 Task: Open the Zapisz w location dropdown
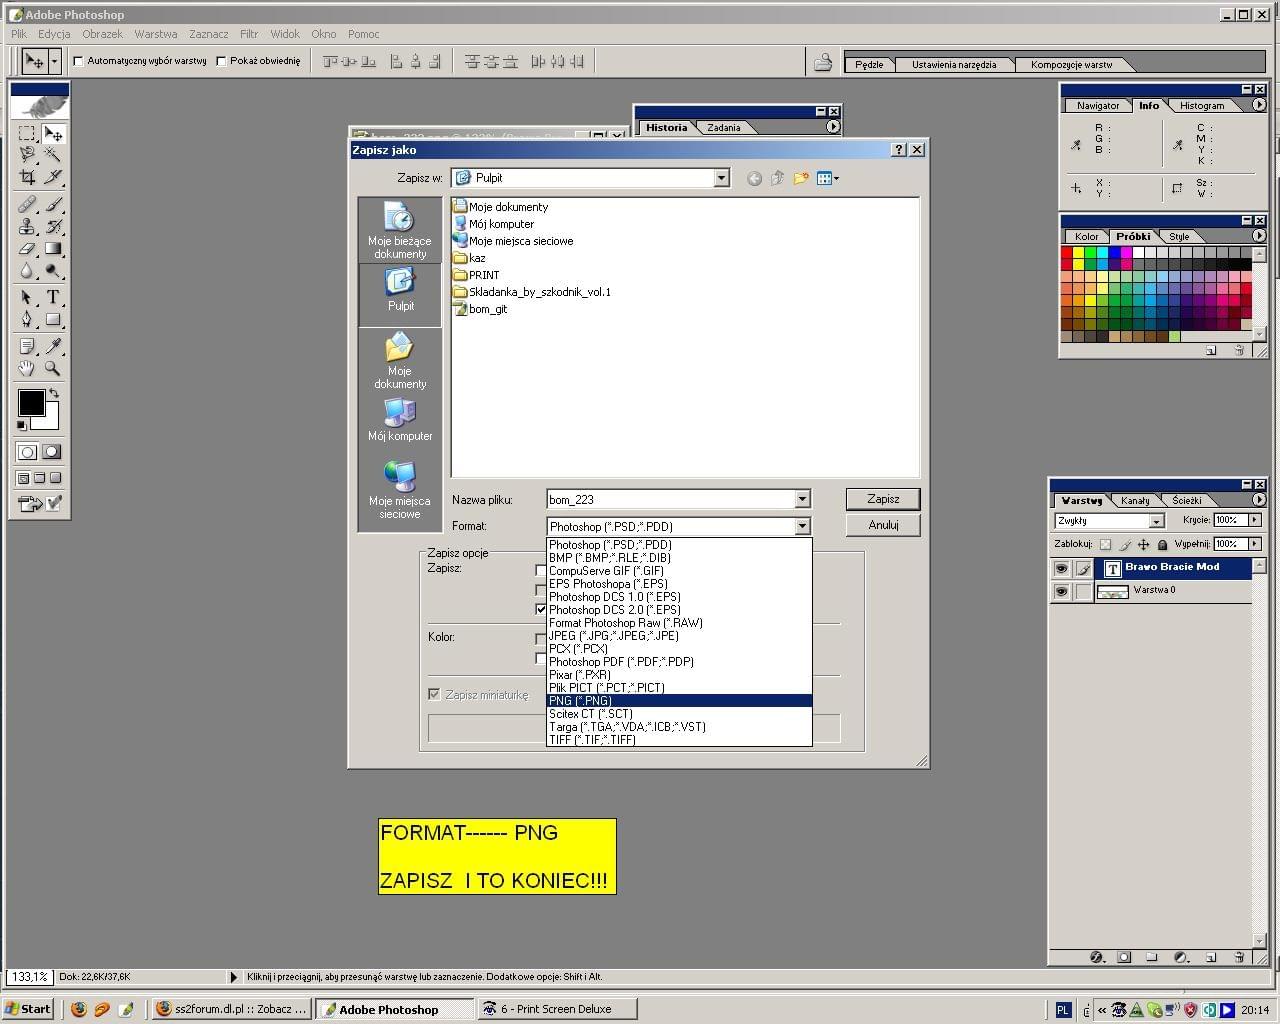pos(721,178)
